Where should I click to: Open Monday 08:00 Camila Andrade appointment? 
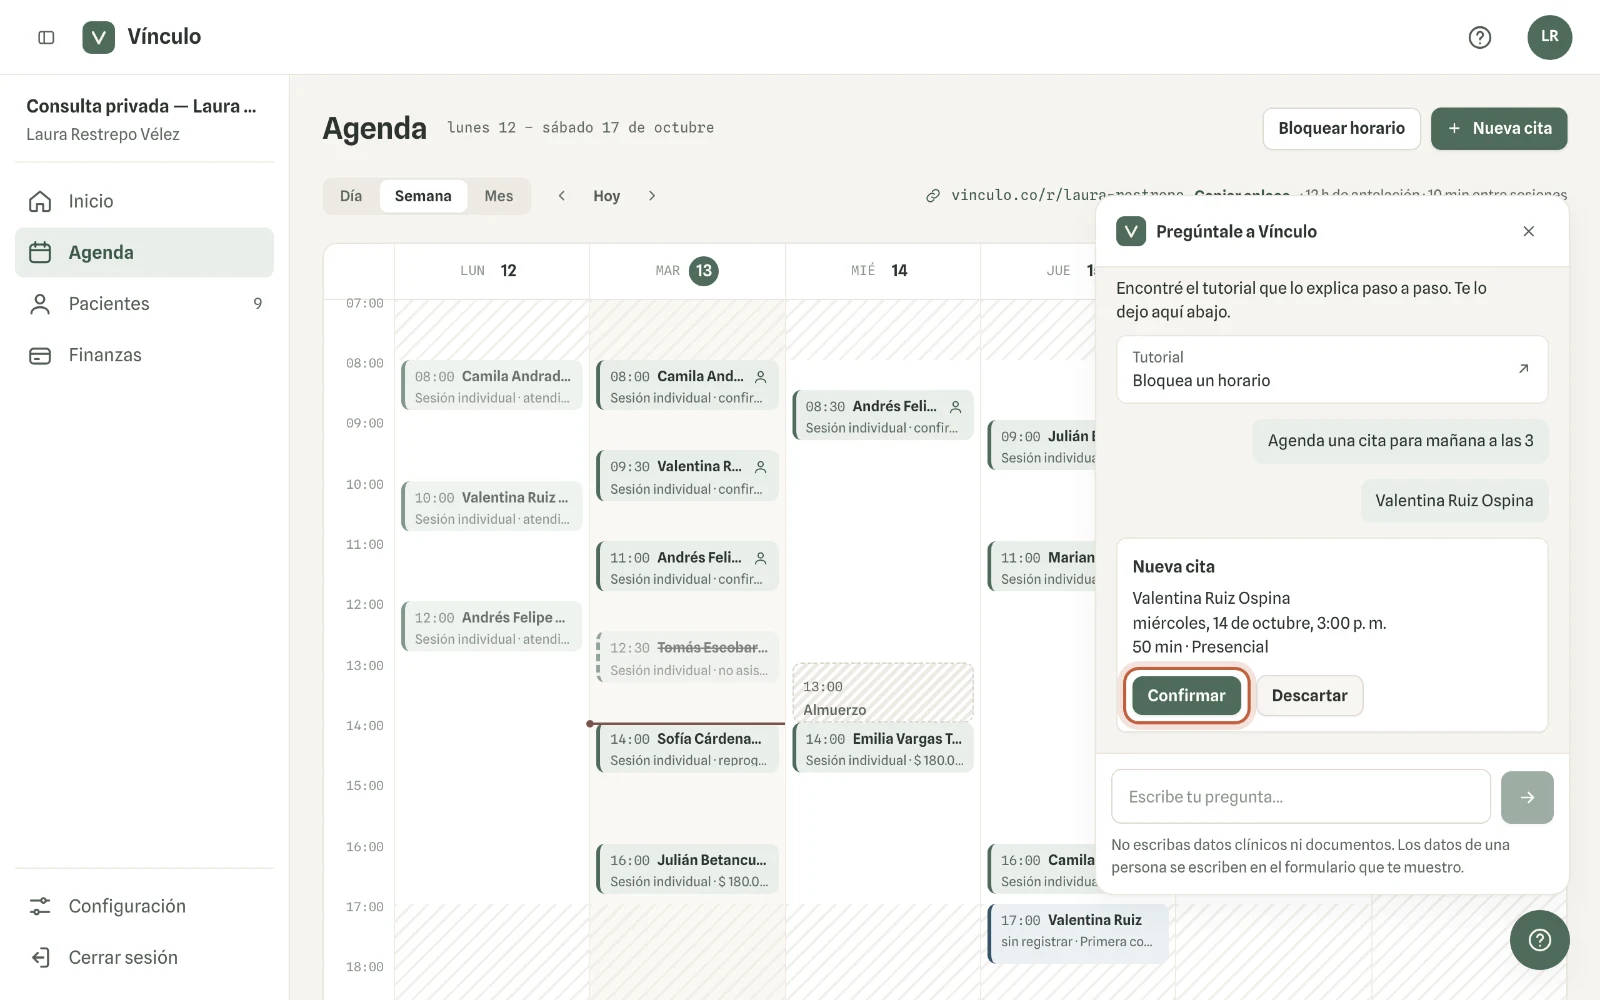(x=491, y=386)
